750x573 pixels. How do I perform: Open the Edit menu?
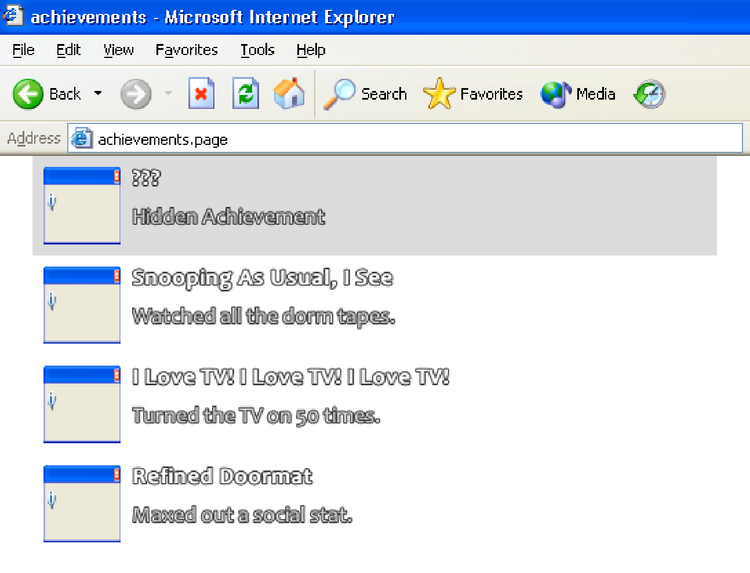(68, 50)
